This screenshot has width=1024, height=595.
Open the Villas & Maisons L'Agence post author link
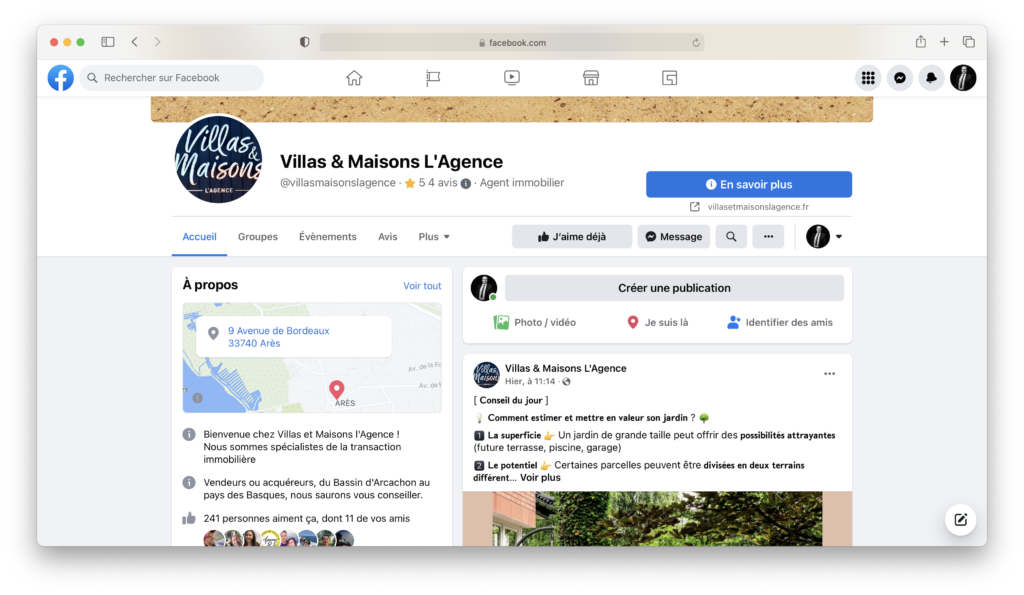point(566,368)
